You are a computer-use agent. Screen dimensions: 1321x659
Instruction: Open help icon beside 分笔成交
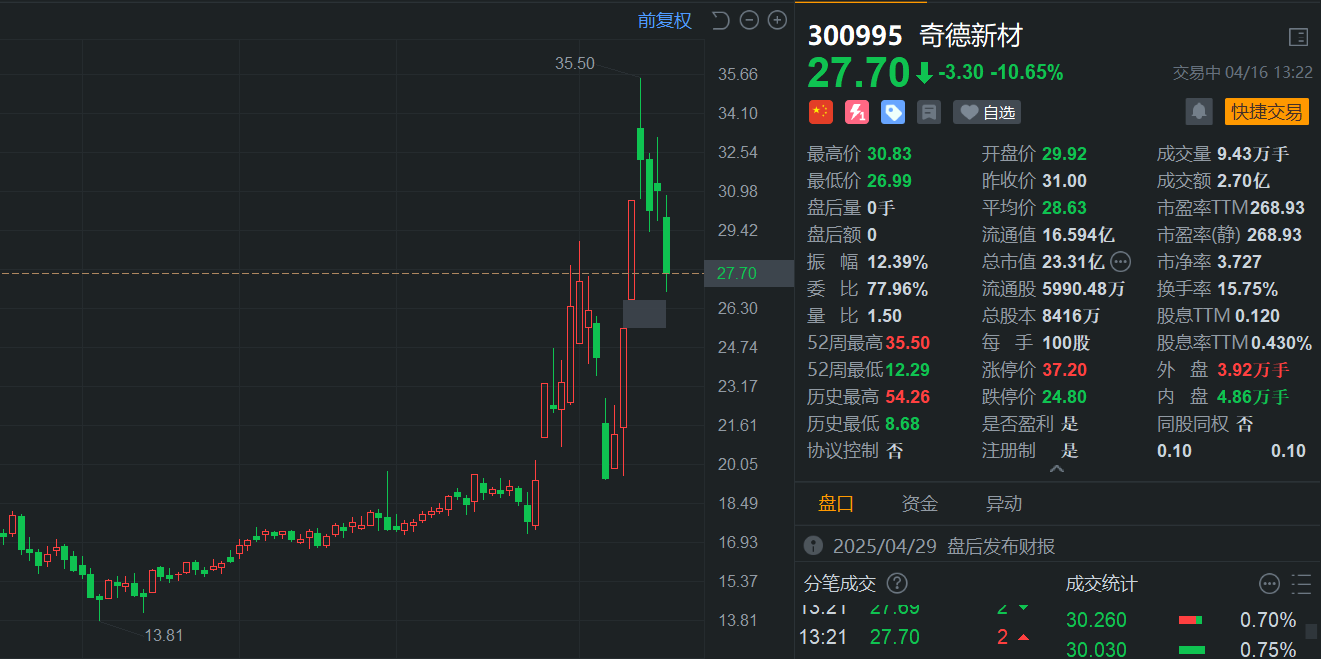click(x=897, y=583)
